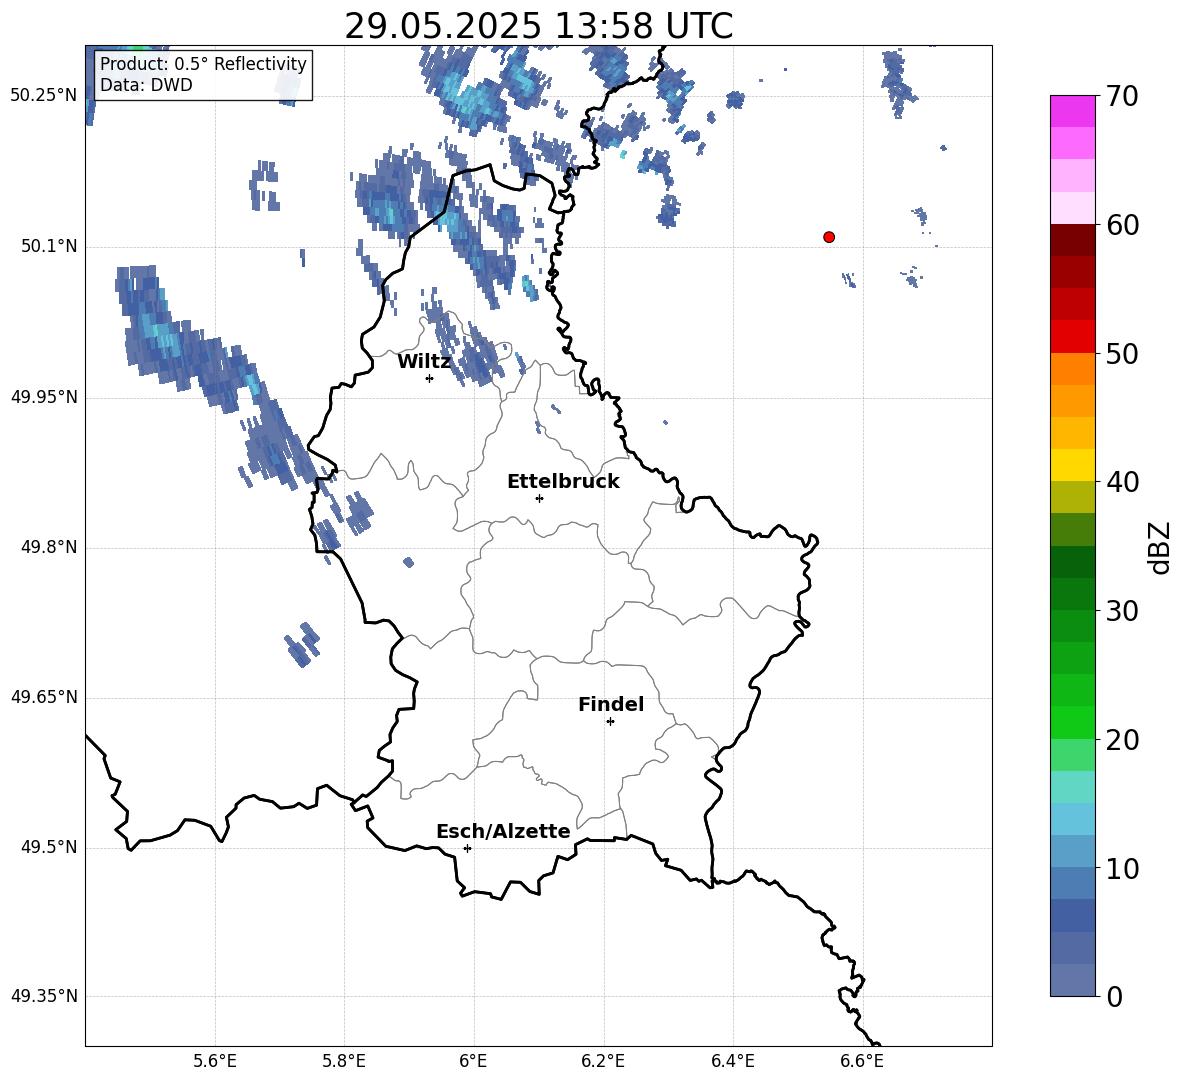Click the Ettelbruck city label

(563, 482)
